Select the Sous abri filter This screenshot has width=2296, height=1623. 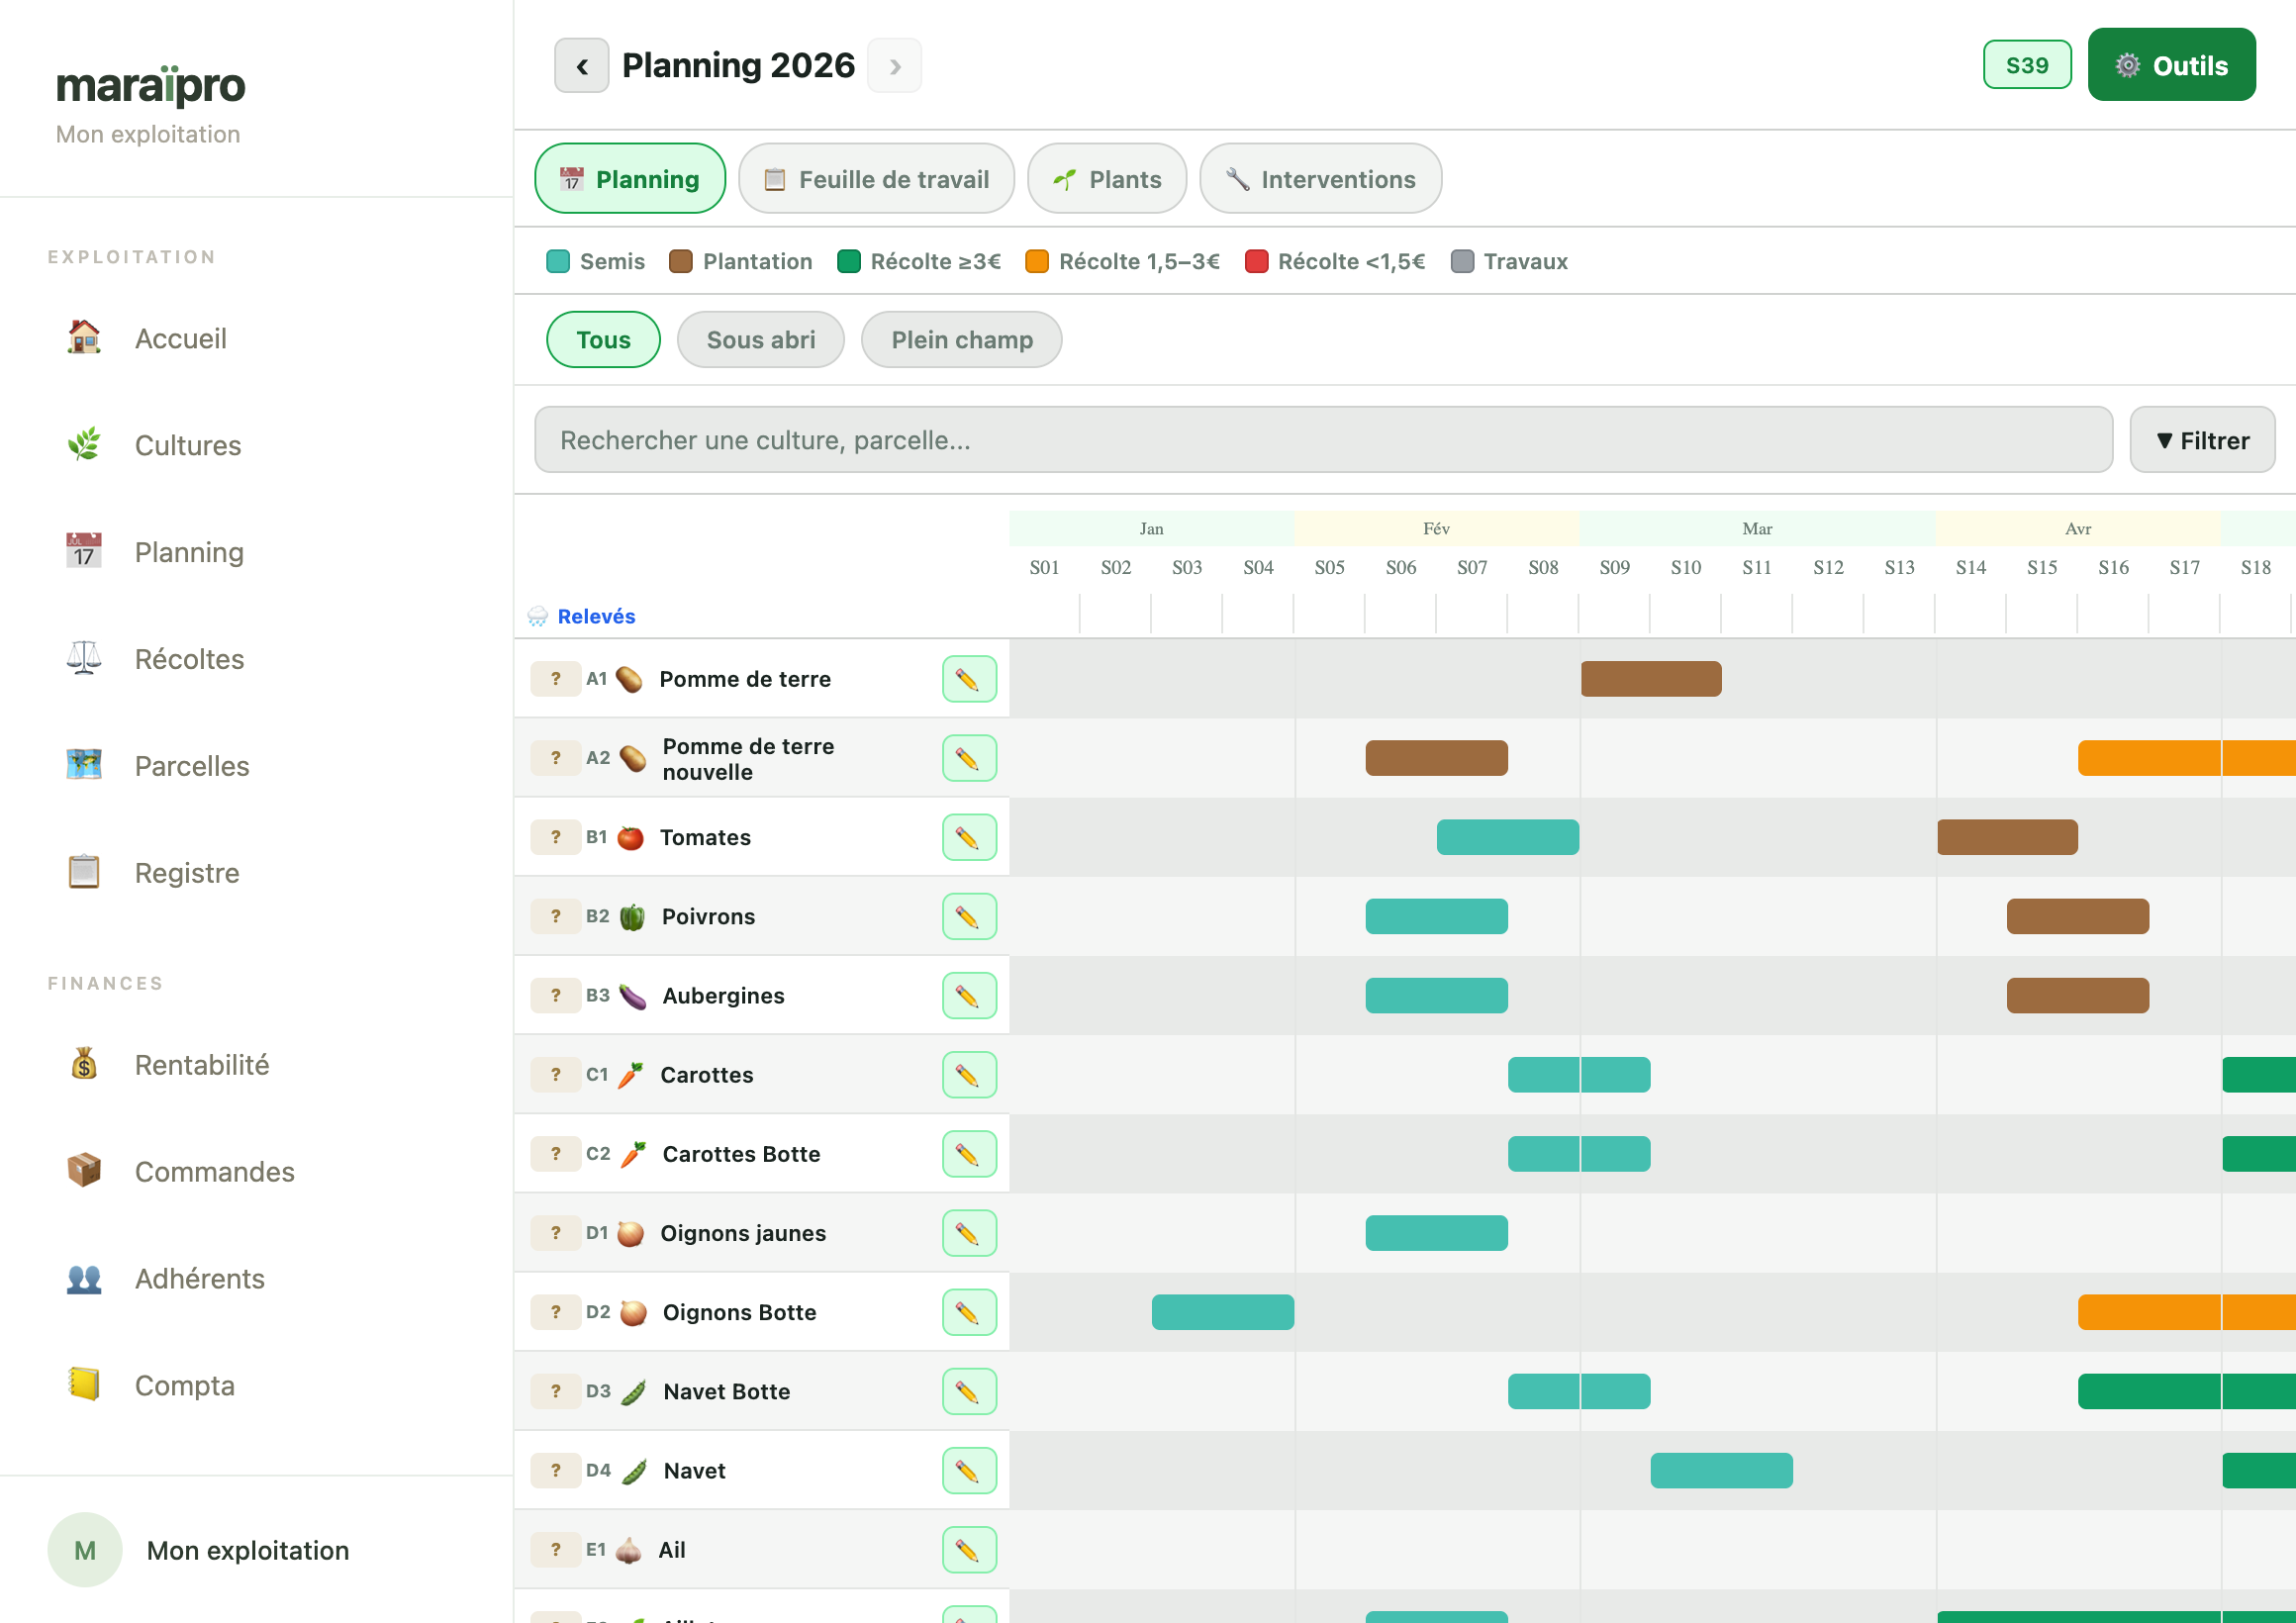pyautogui.click(x=761, y=340)
